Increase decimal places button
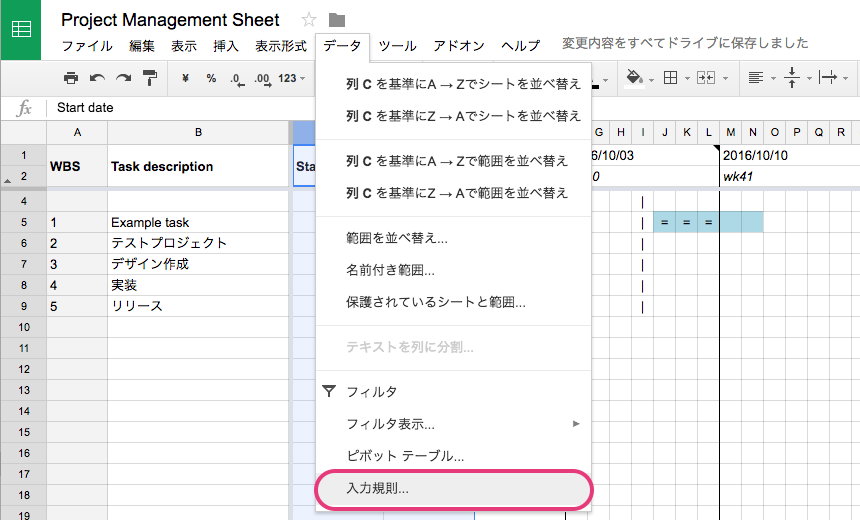Screen dimensions: 860x520 point(262,80)
